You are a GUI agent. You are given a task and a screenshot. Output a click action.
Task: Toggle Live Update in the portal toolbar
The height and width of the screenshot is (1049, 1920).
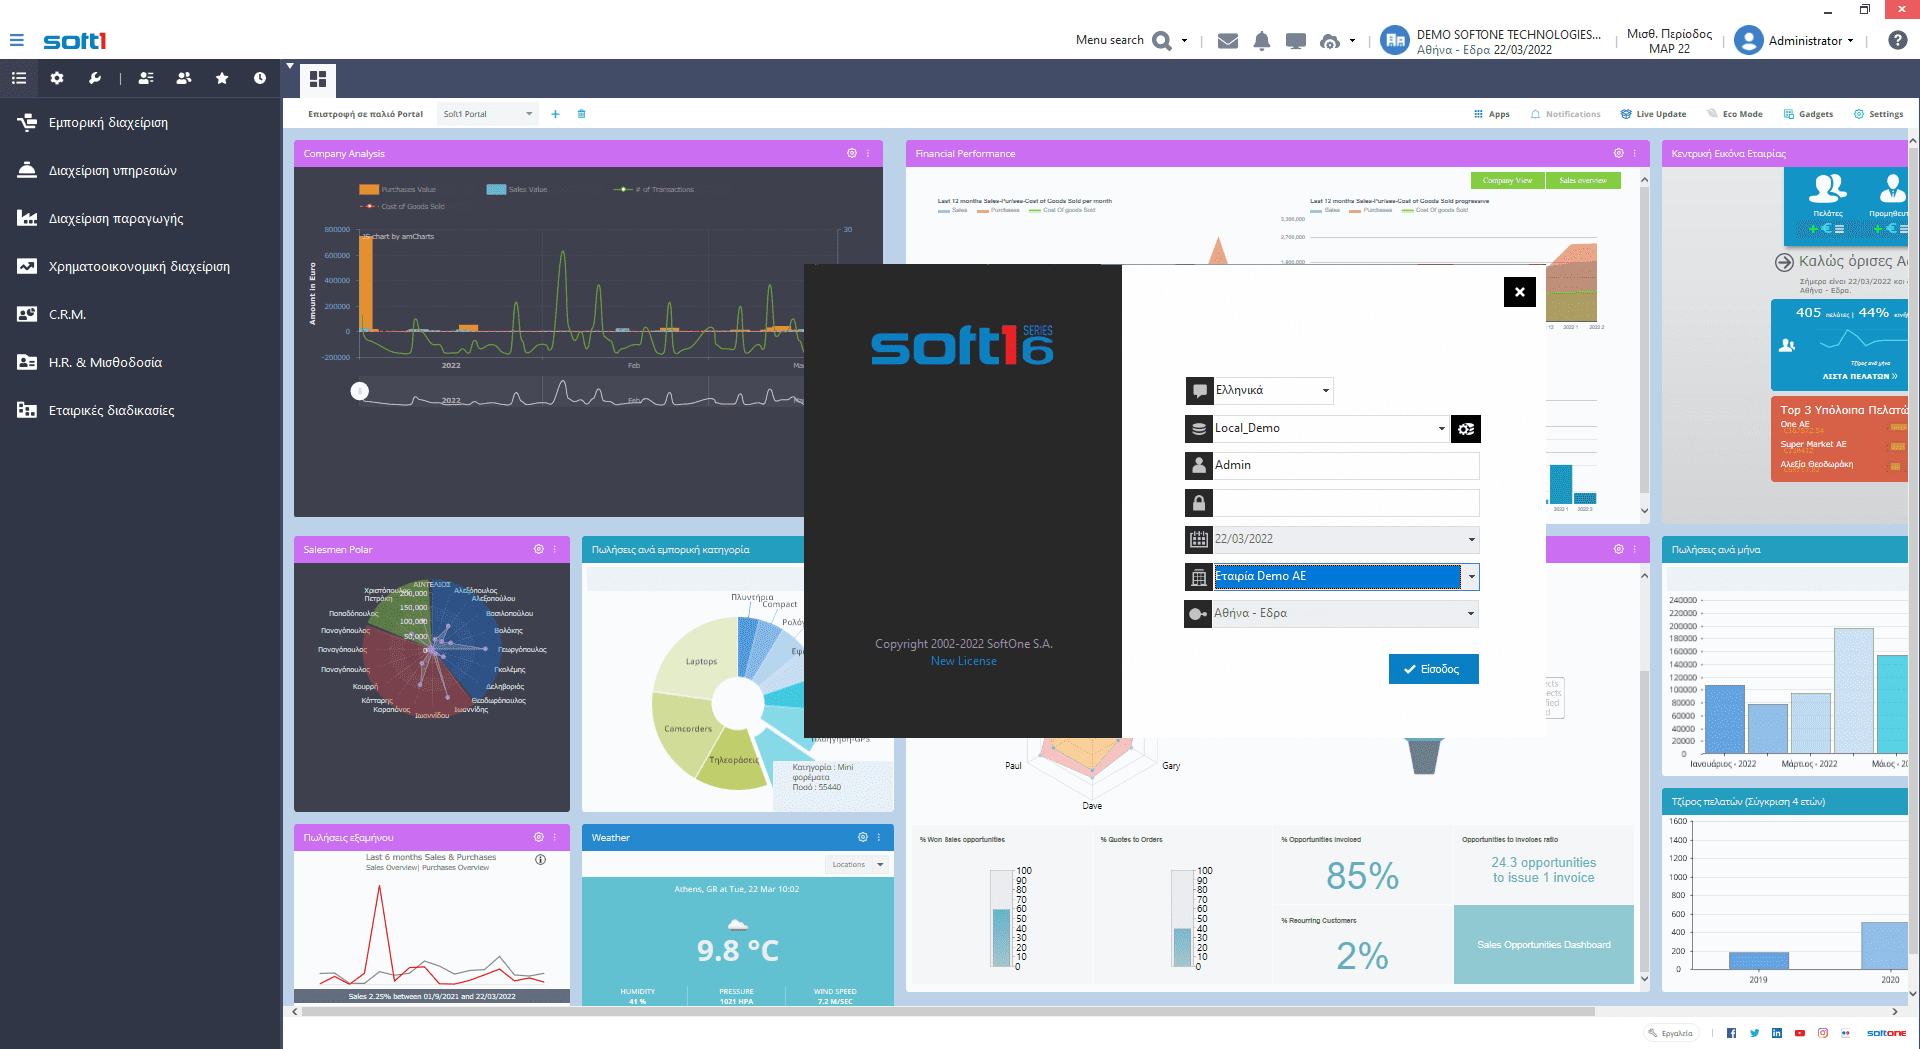pyautogui.click(x=1653, y=114)
